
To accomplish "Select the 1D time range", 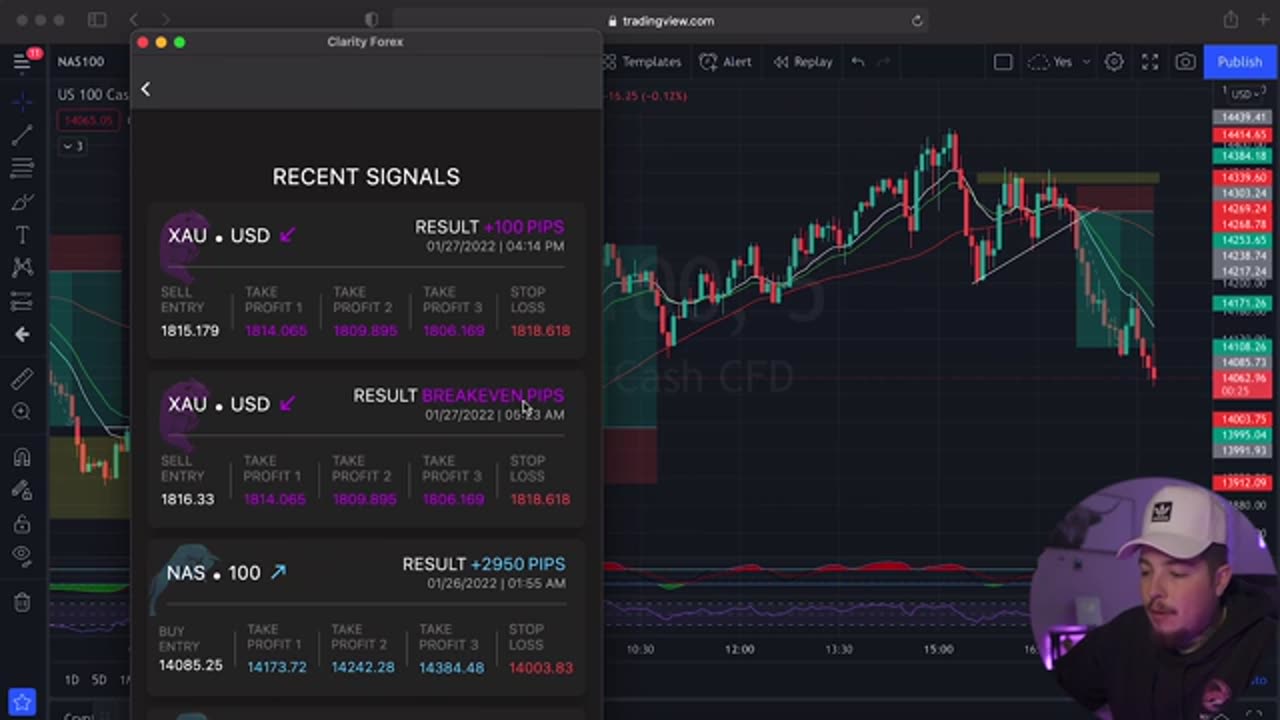I will pyautogui.click(x=72, y=679).
